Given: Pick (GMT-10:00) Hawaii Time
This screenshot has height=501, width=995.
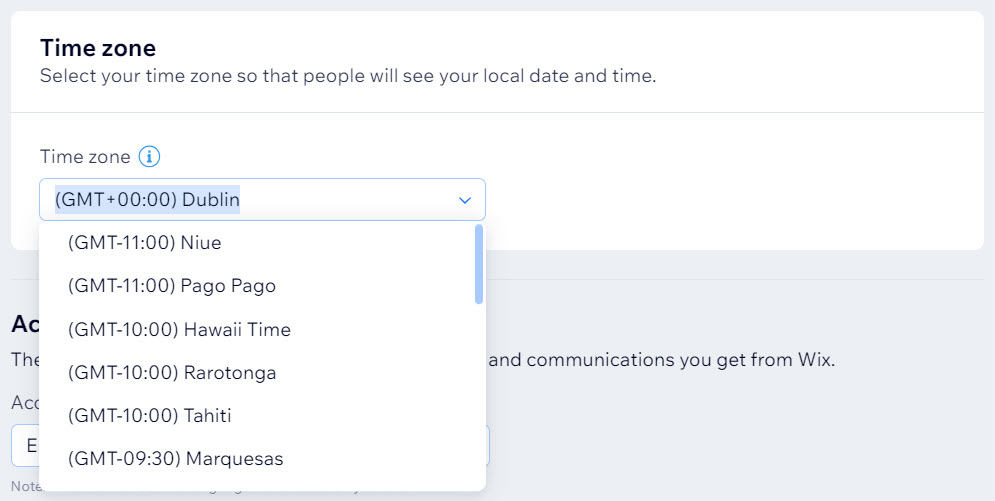Looking at the screenshot, I should pos(257,329).
